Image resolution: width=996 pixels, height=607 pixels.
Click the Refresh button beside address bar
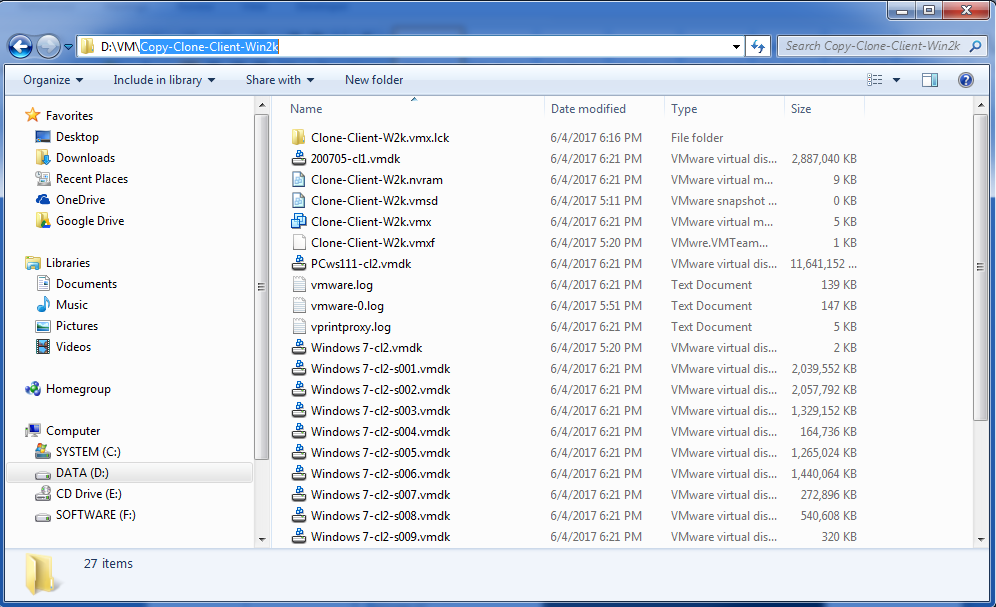click(x=758, y=46)
